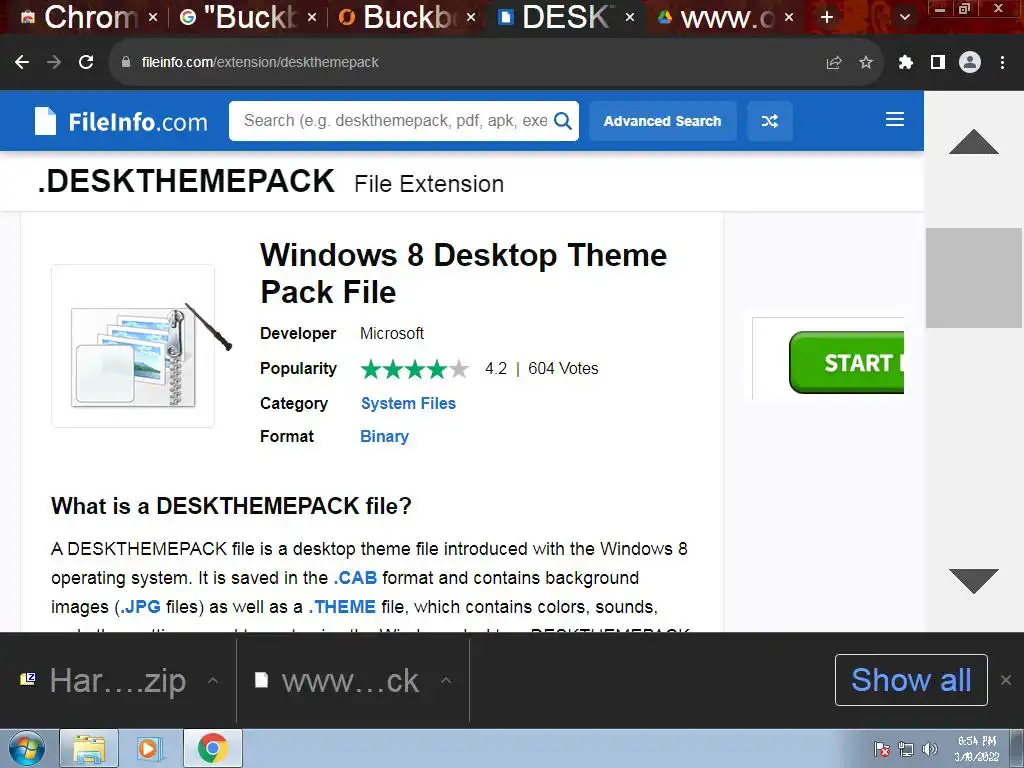Open Windows Media Player from the taskbar
This screenshot has width=1024, height=768.
(x=148, y=748)
